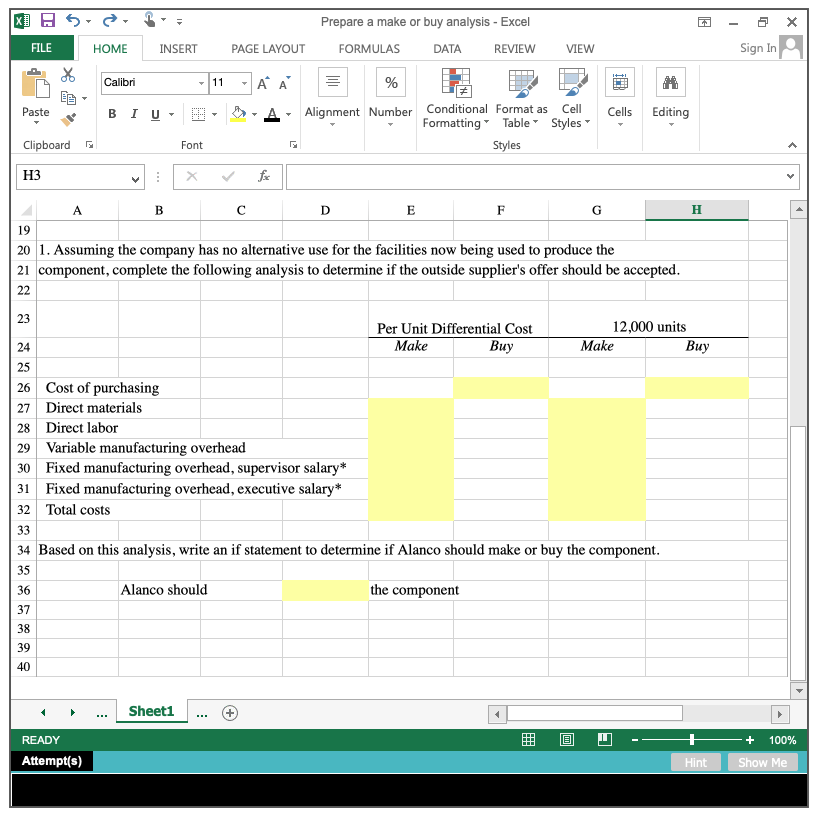The image size is (827, 817).
Task: Click the Hint button
Action: 695,762
